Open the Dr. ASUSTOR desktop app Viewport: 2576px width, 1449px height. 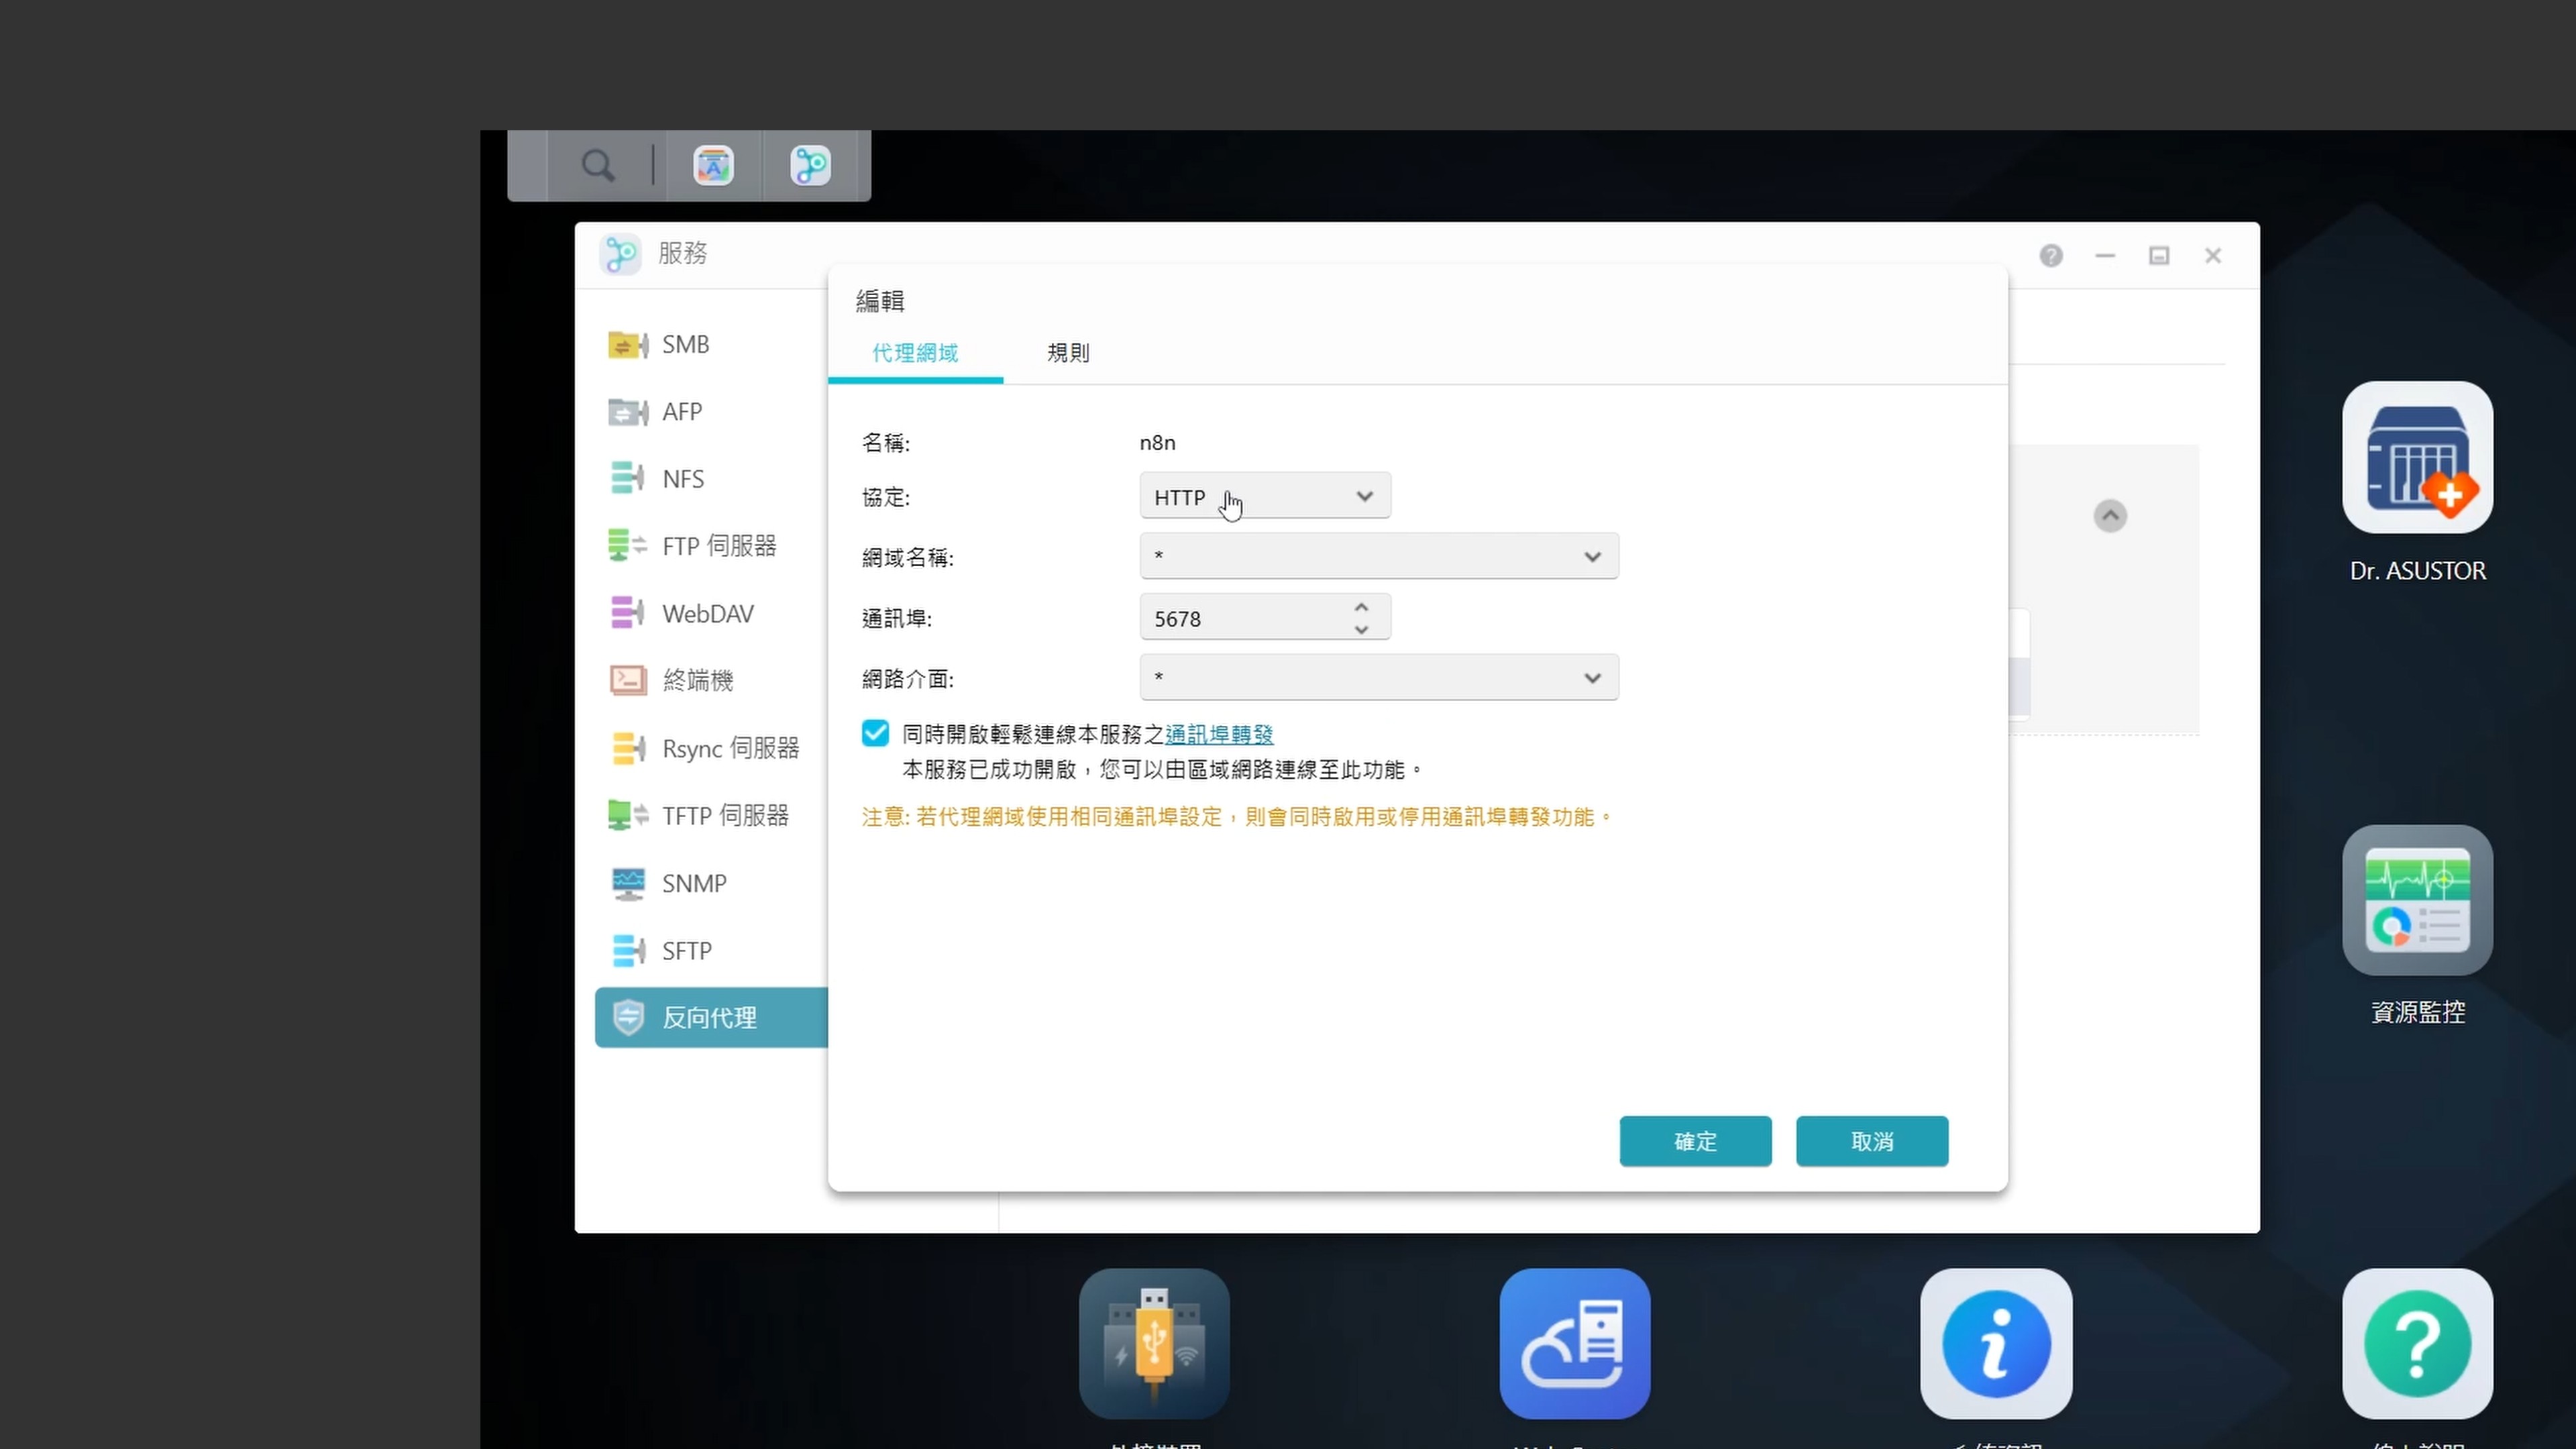pos(2416,458)
